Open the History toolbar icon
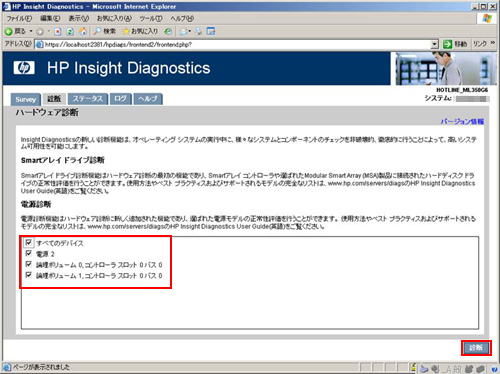This screenshot has width=500, height=374. tap(168, 31)
